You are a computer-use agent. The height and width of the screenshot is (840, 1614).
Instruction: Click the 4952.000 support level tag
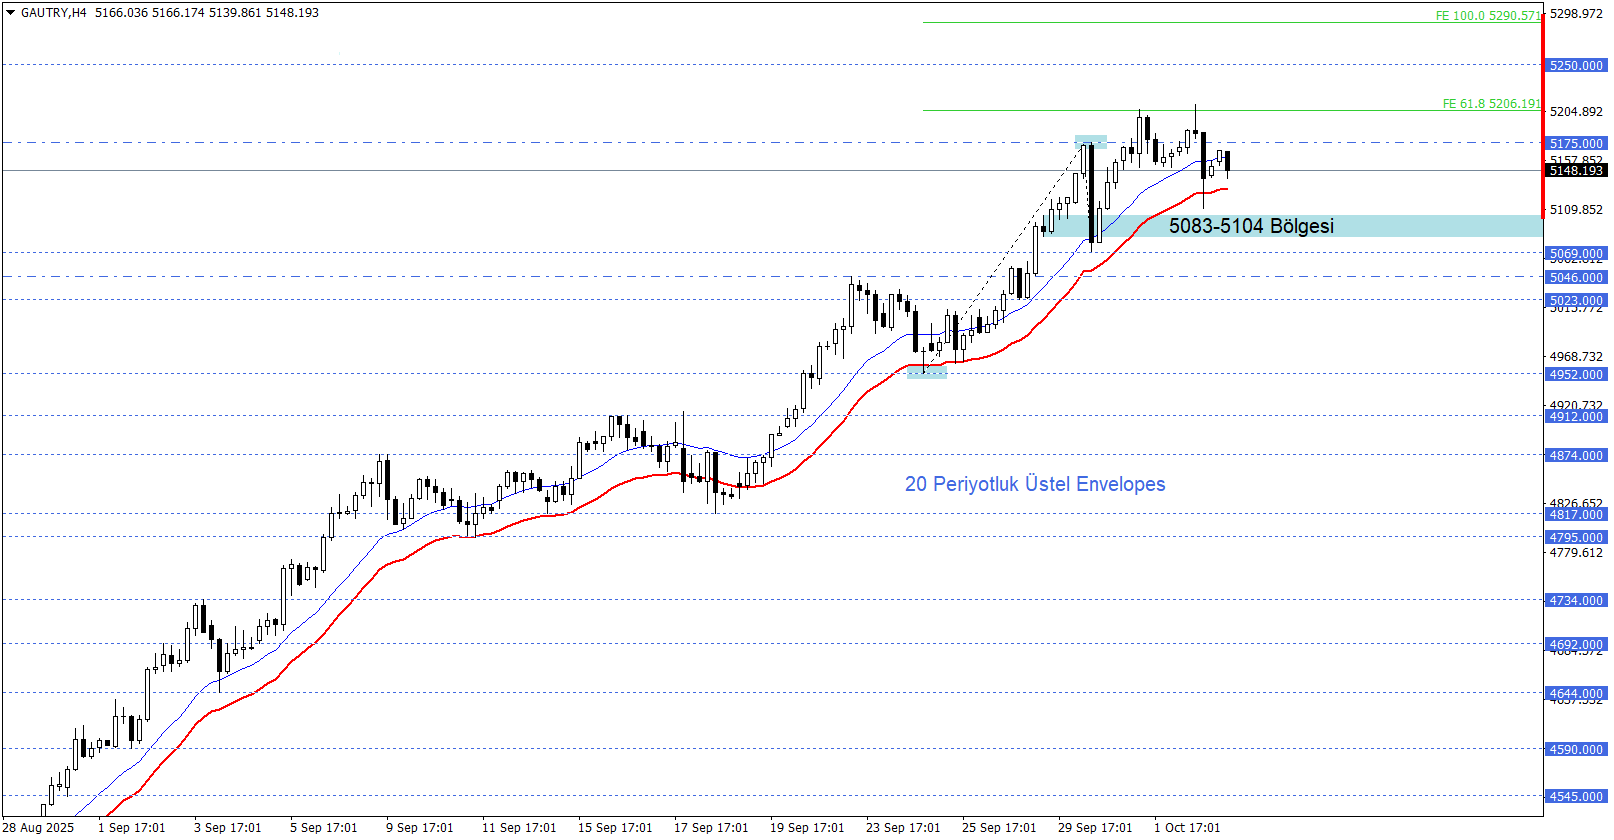(x=1576, y=375)
